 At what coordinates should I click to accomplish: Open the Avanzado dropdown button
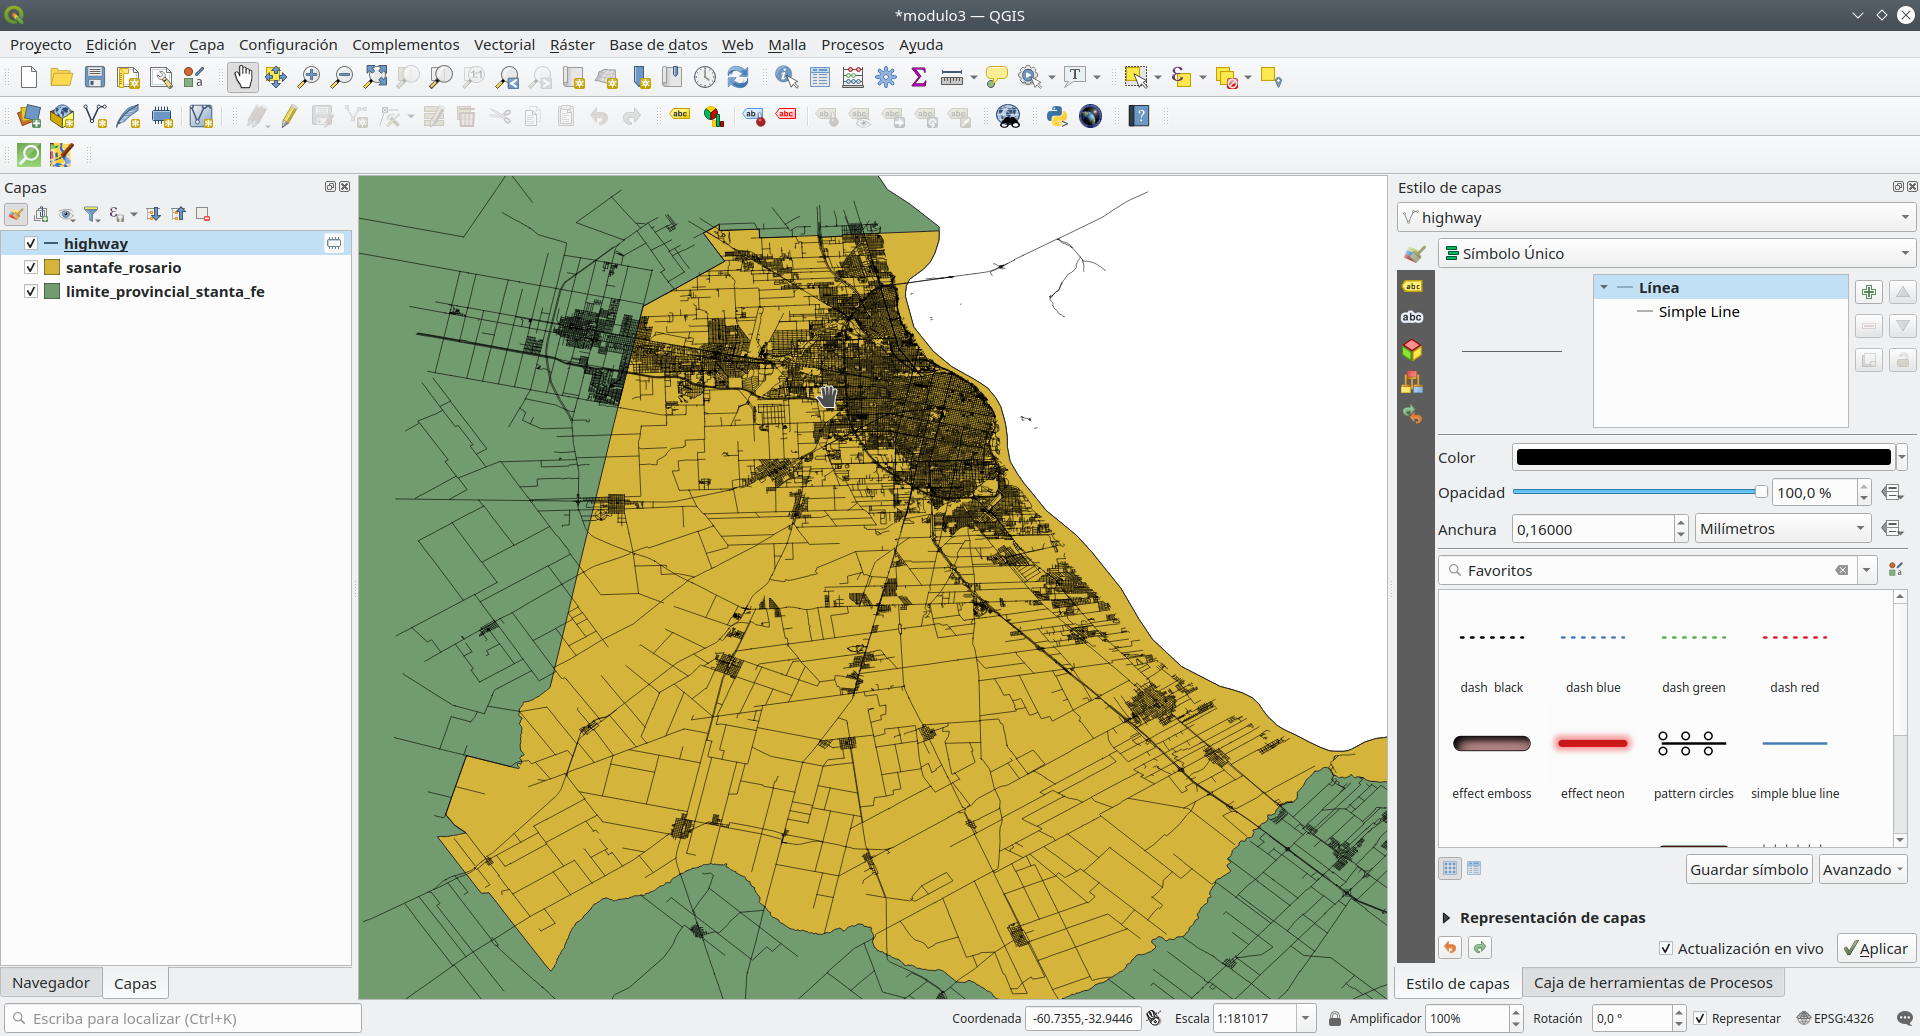click(1862, 869)
